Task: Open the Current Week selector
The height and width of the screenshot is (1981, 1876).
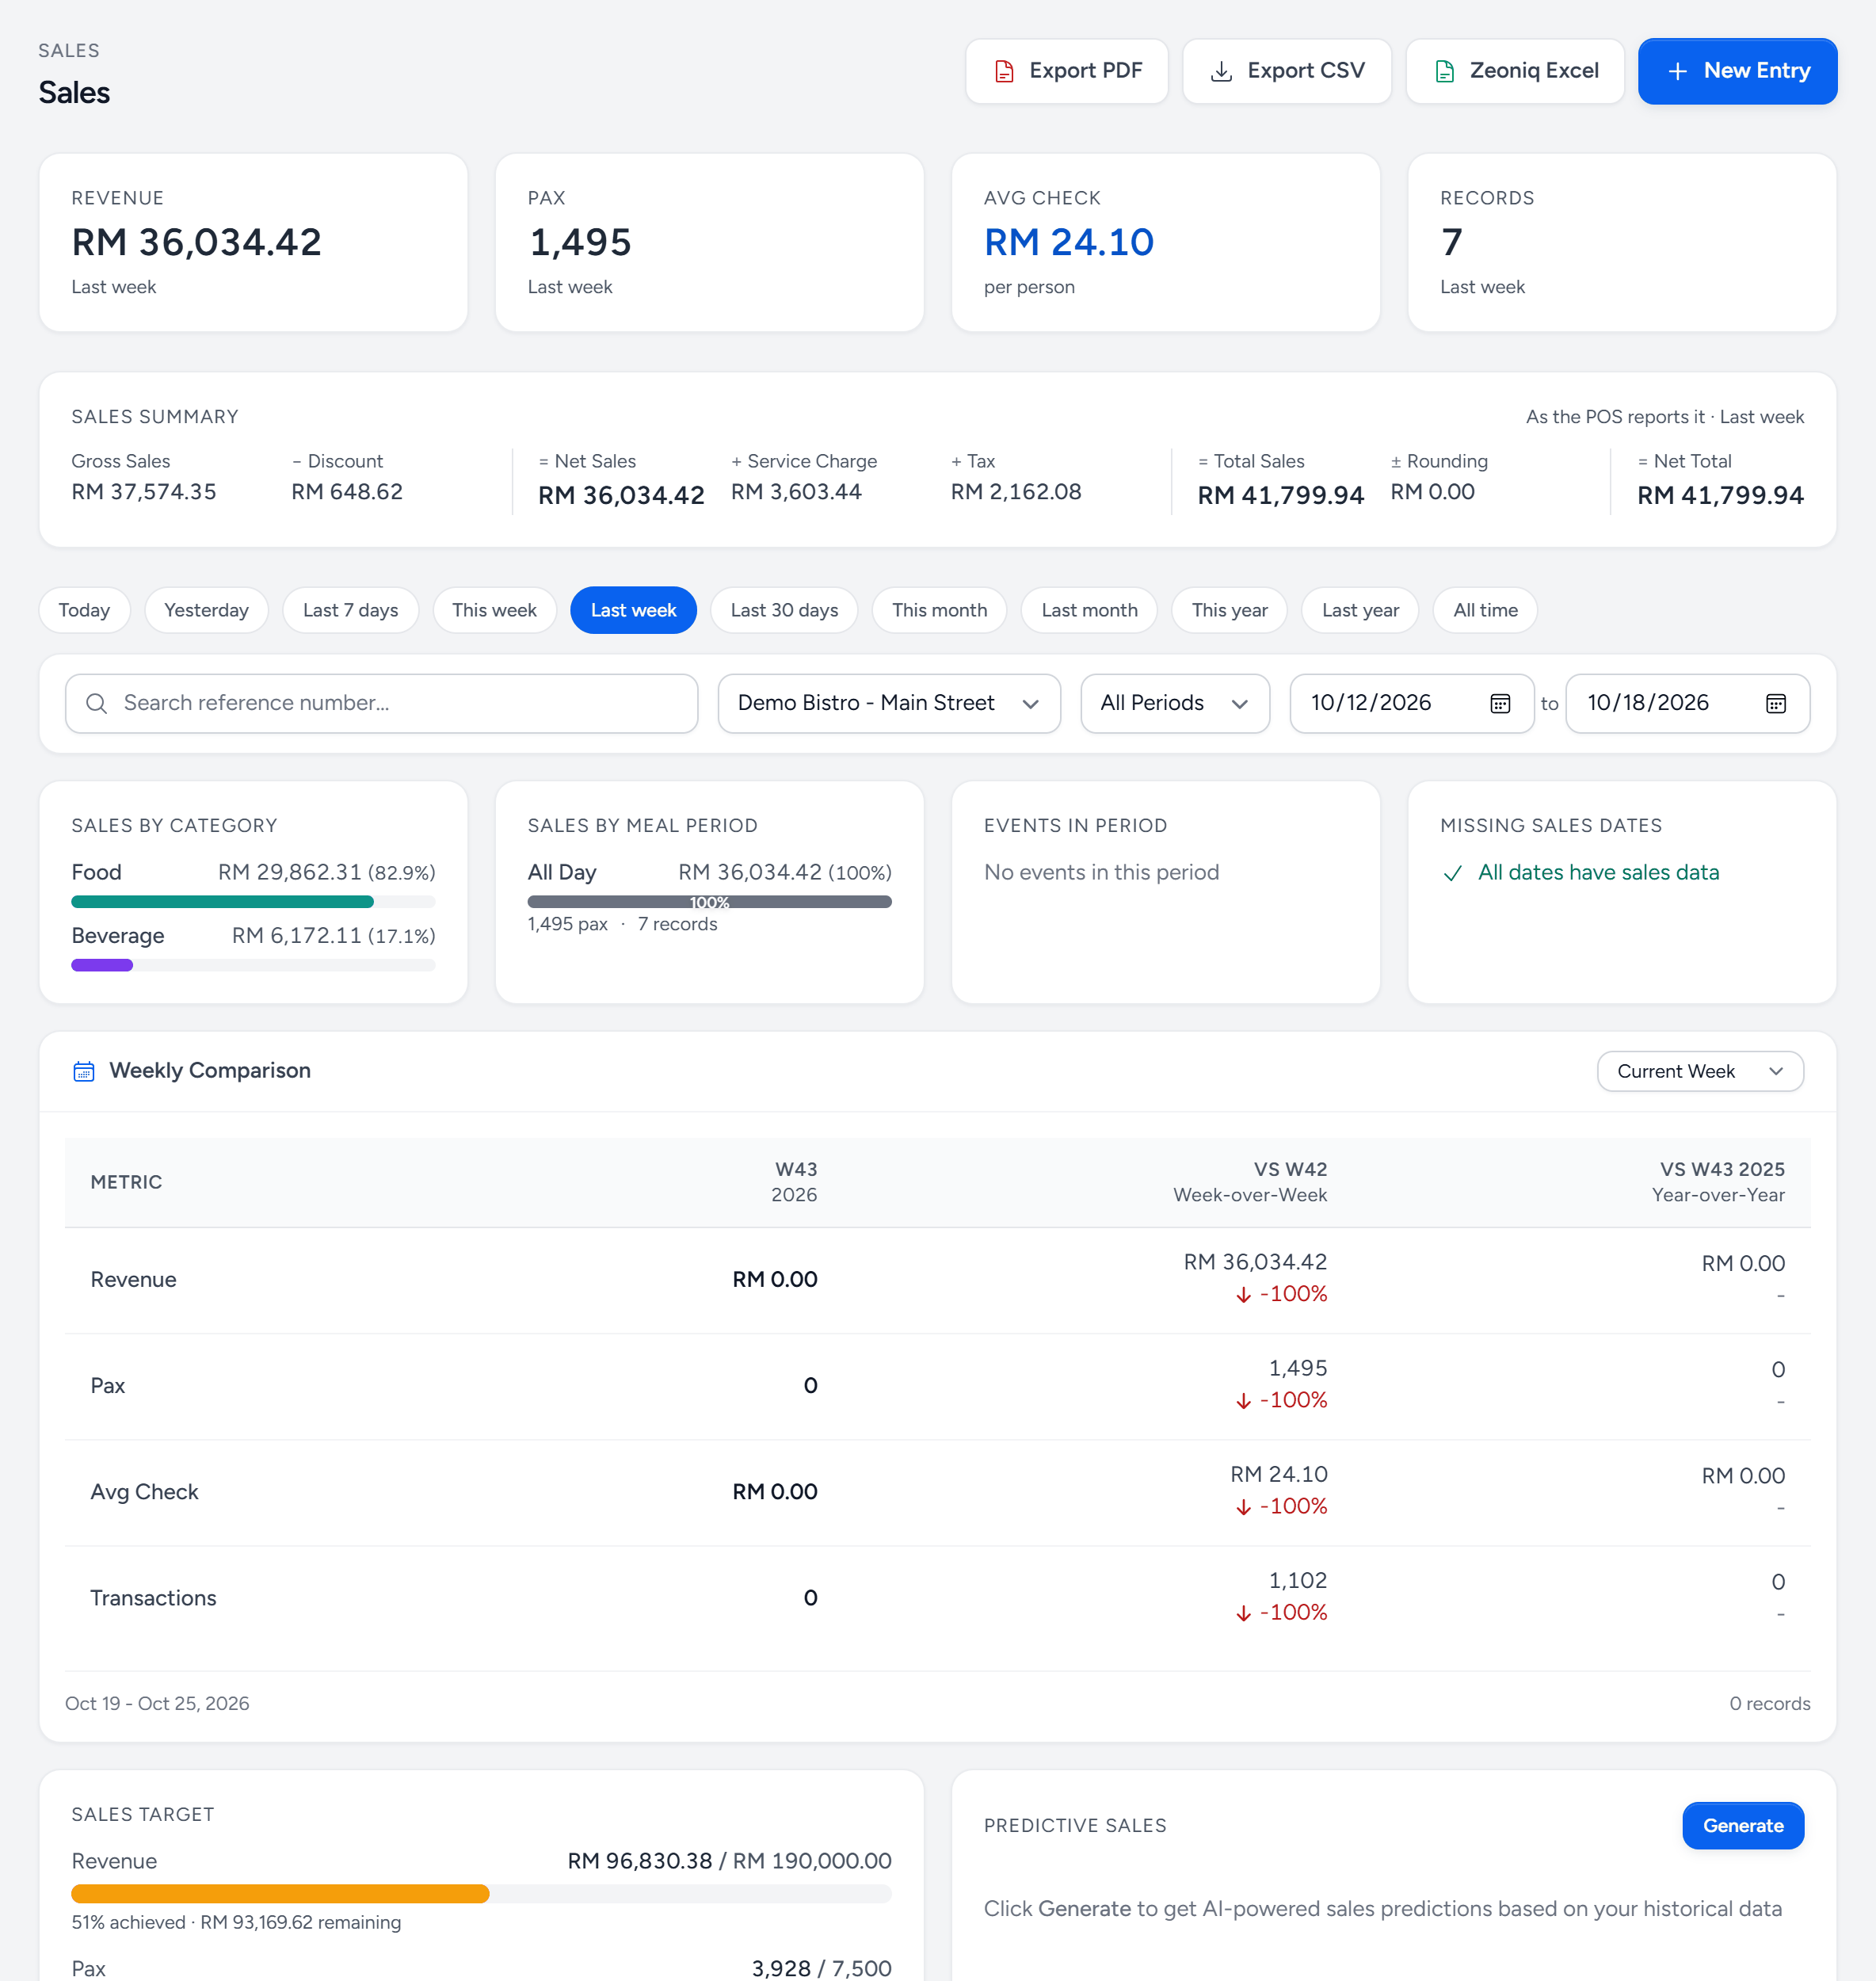Action: point(1700,1072)
